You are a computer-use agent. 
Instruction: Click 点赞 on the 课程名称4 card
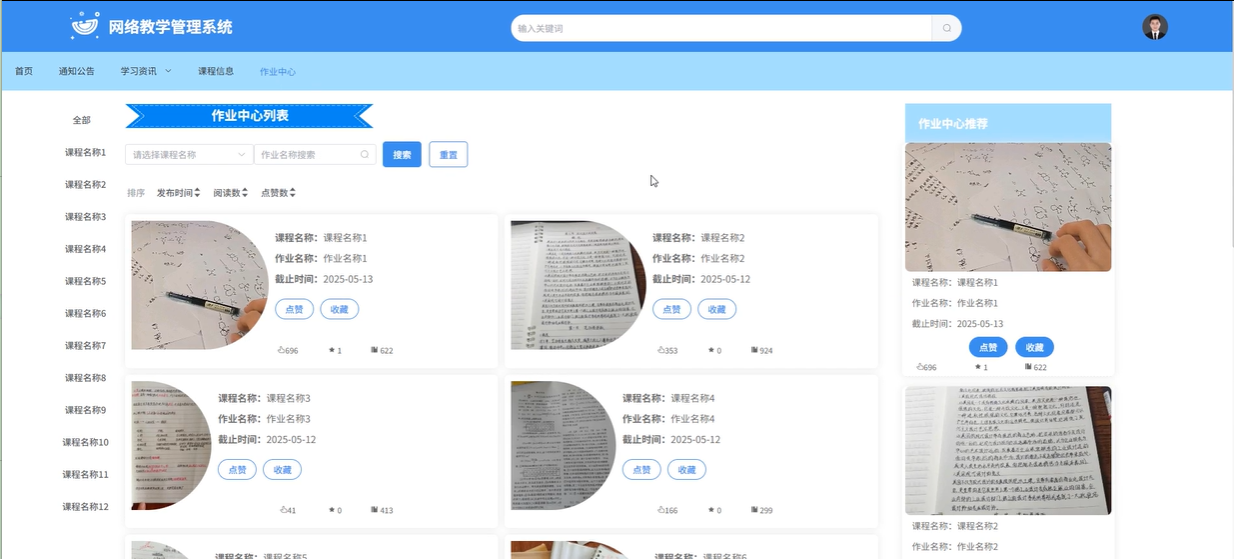(642, 470)
